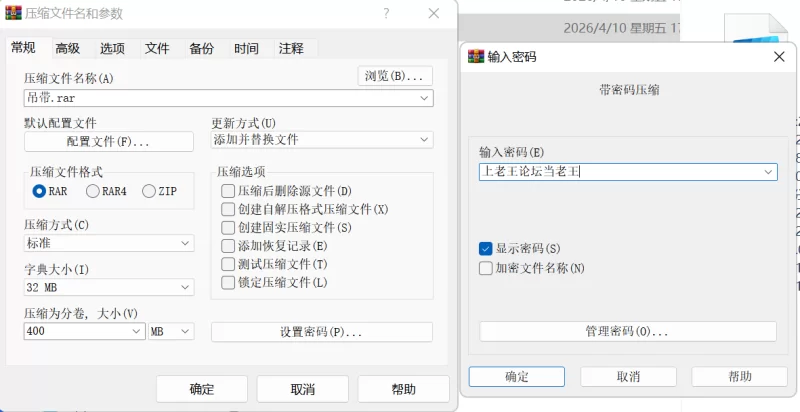Screen dimensions: 800x412
Task: Click the WinRAR icon in the 输入密码 title bar
Action: (x=476, y=57)
